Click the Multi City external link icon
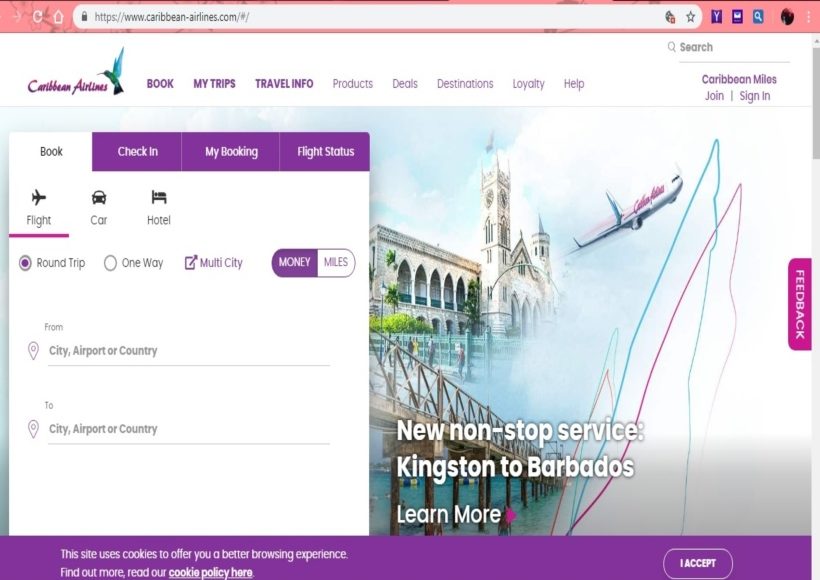Image resolution: width=820 pixels, height=580 pixels. pos(191,262)
